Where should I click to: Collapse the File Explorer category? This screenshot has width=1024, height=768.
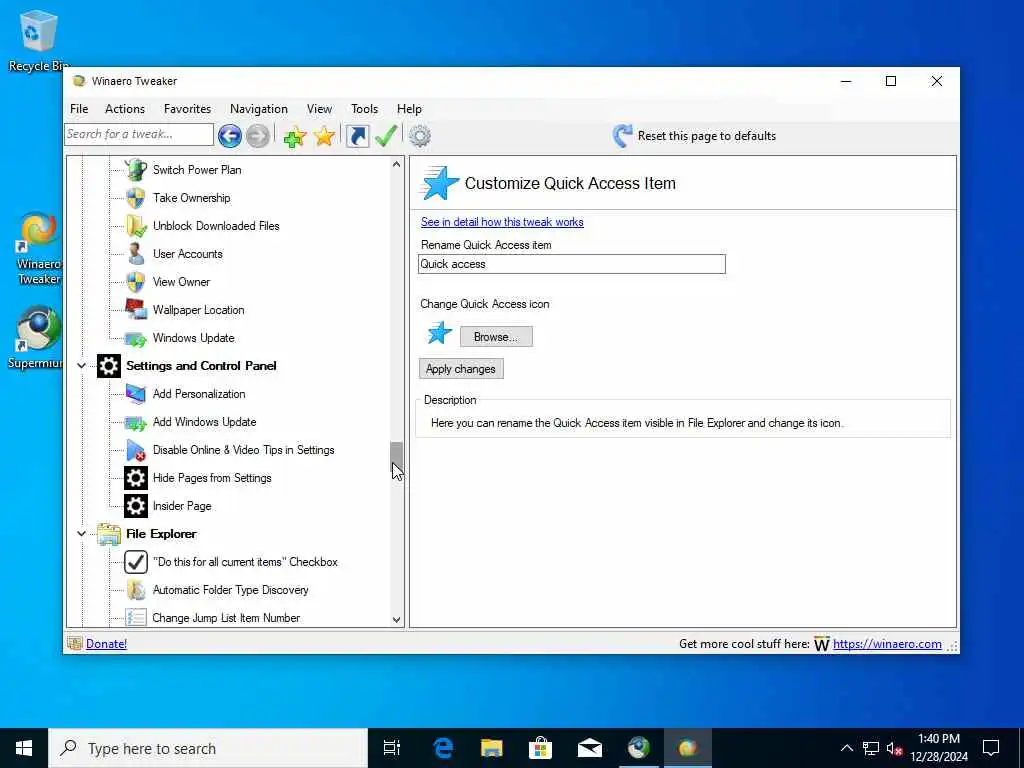pos(82,534)
